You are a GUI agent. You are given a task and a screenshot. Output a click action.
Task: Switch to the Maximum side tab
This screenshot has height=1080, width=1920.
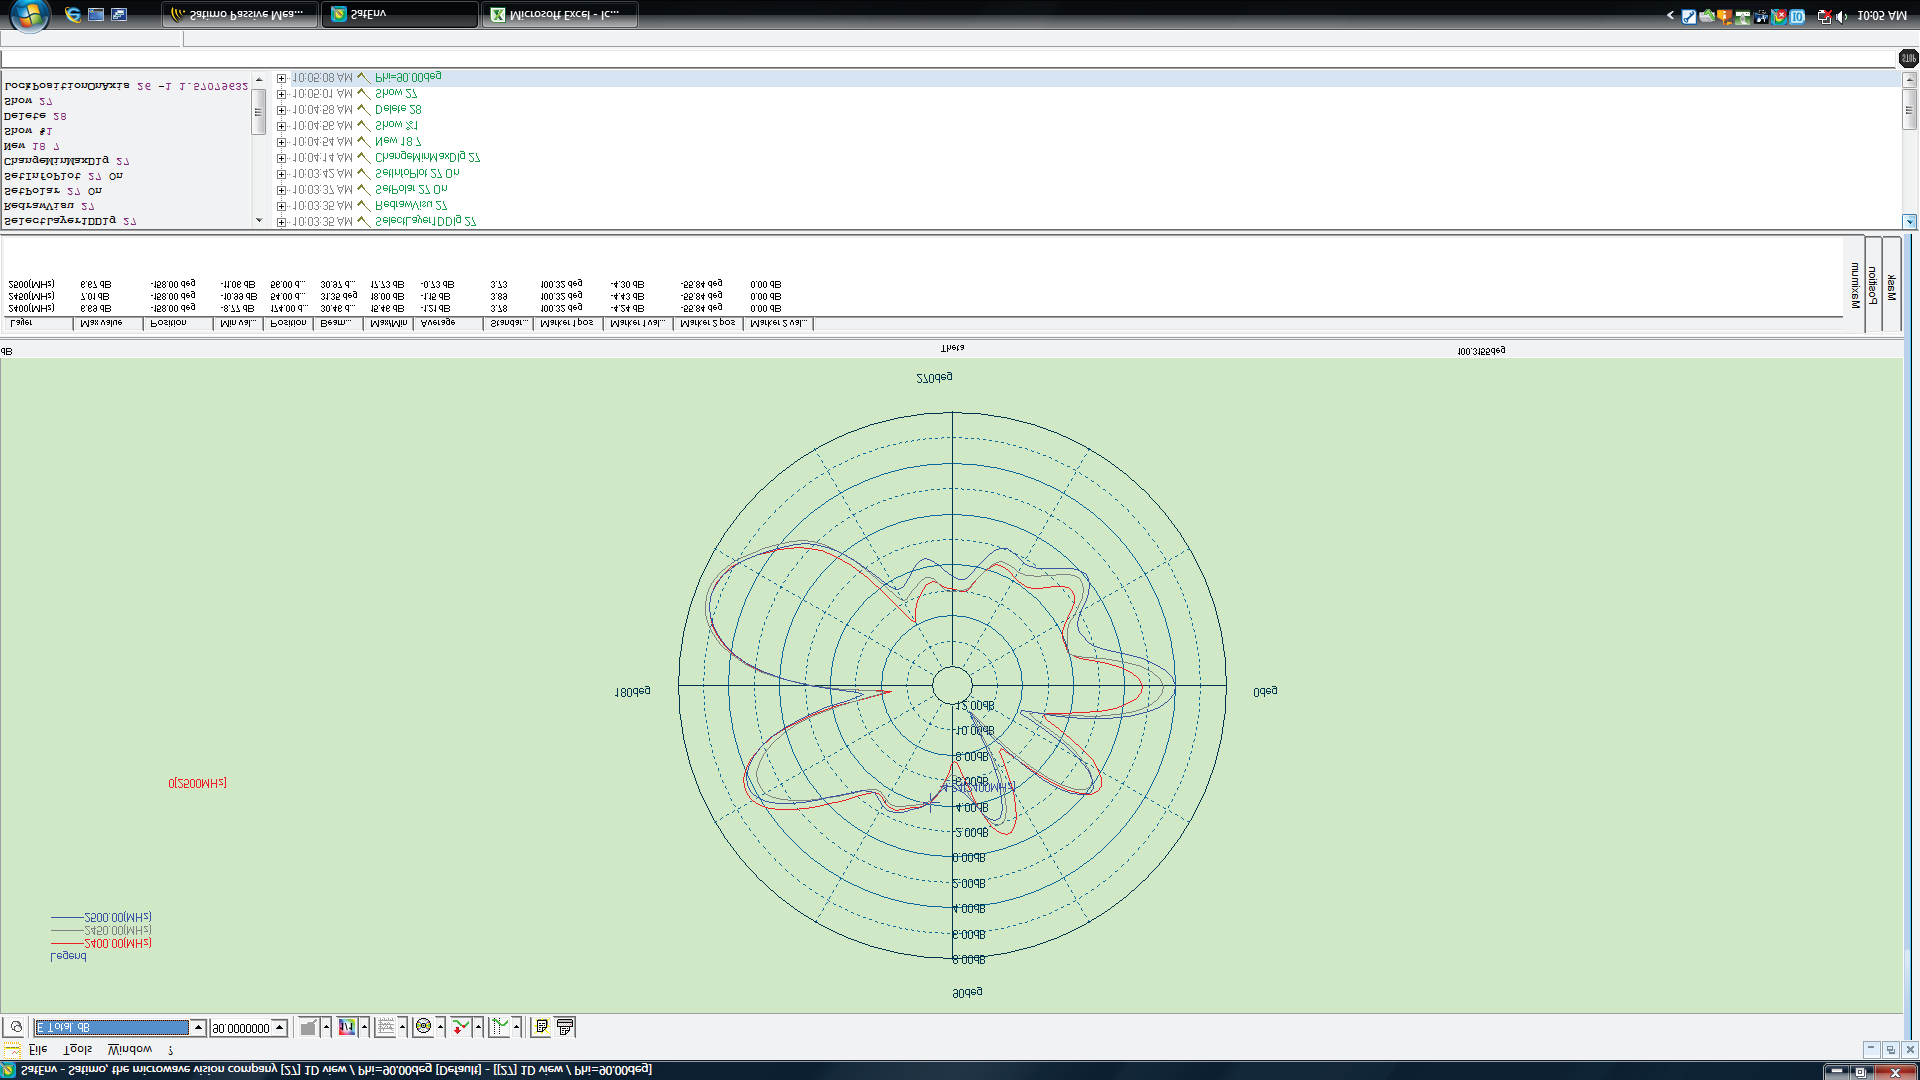pos(1855,285)
